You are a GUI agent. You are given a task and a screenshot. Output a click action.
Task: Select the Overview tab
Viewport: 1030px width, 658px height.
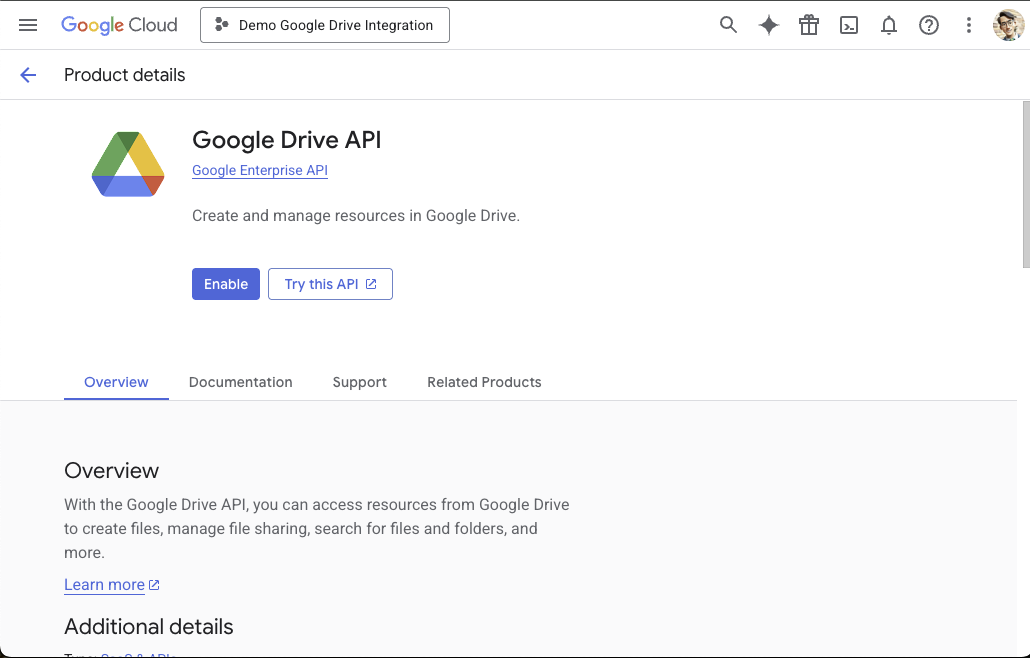coord(116,382)
